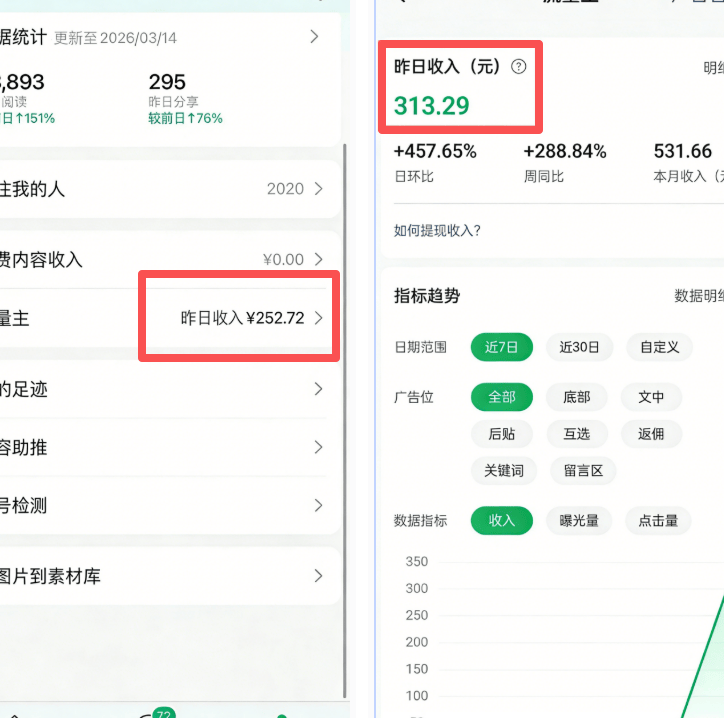Select the 近7日 date range

click(x=502, y=347)
